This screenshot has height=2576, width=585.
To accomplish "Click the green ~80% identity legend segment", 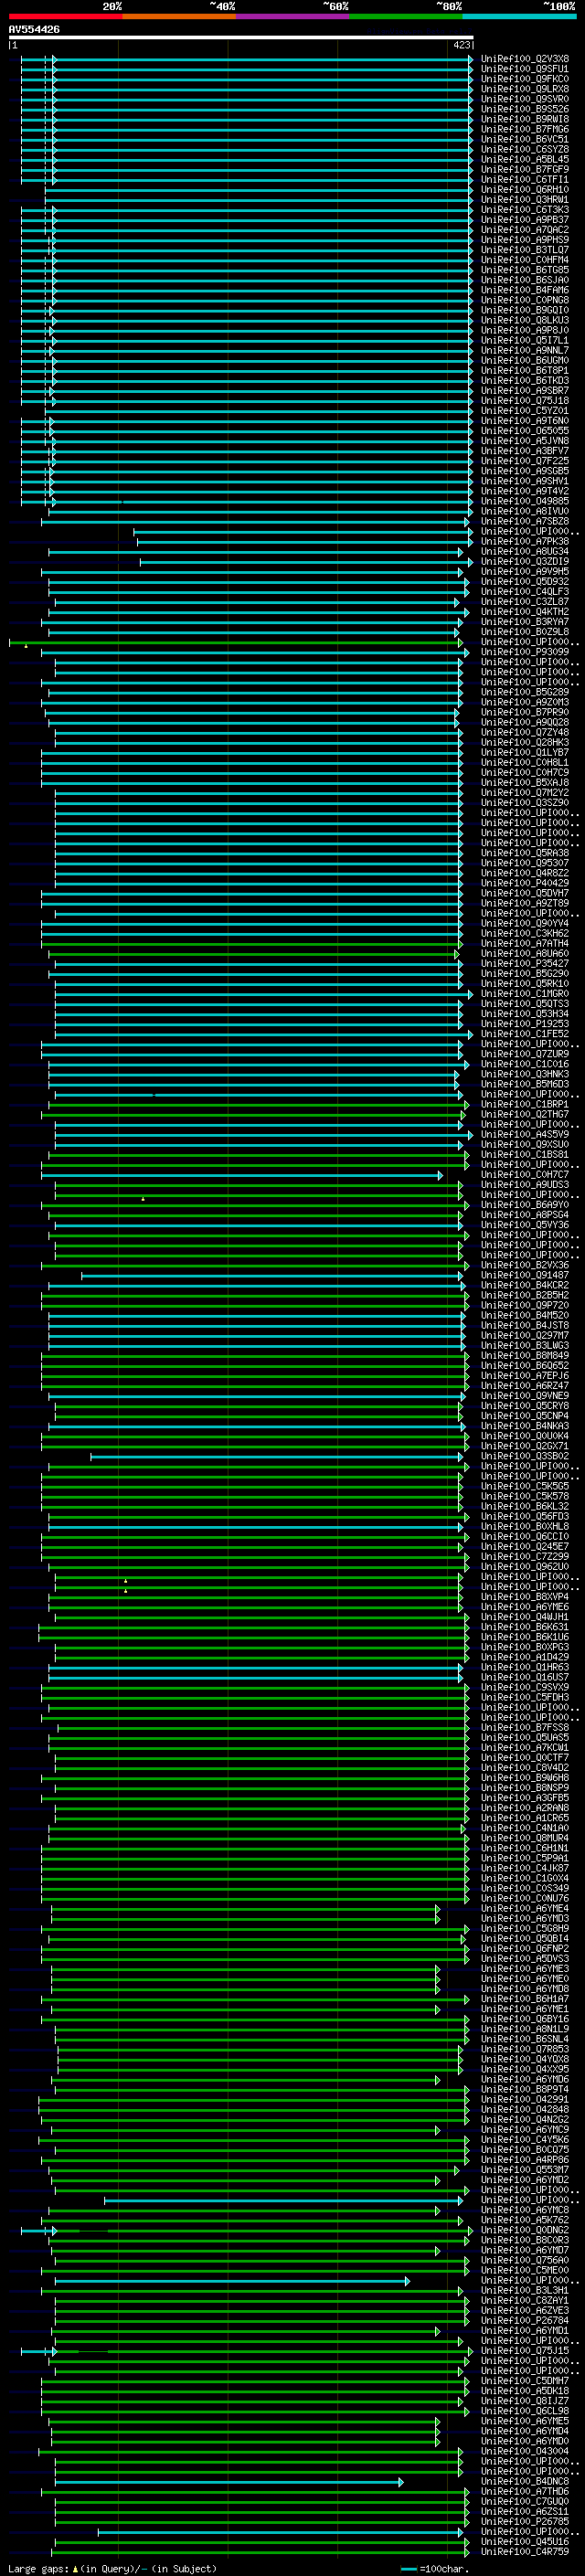I will pos(406,17).
